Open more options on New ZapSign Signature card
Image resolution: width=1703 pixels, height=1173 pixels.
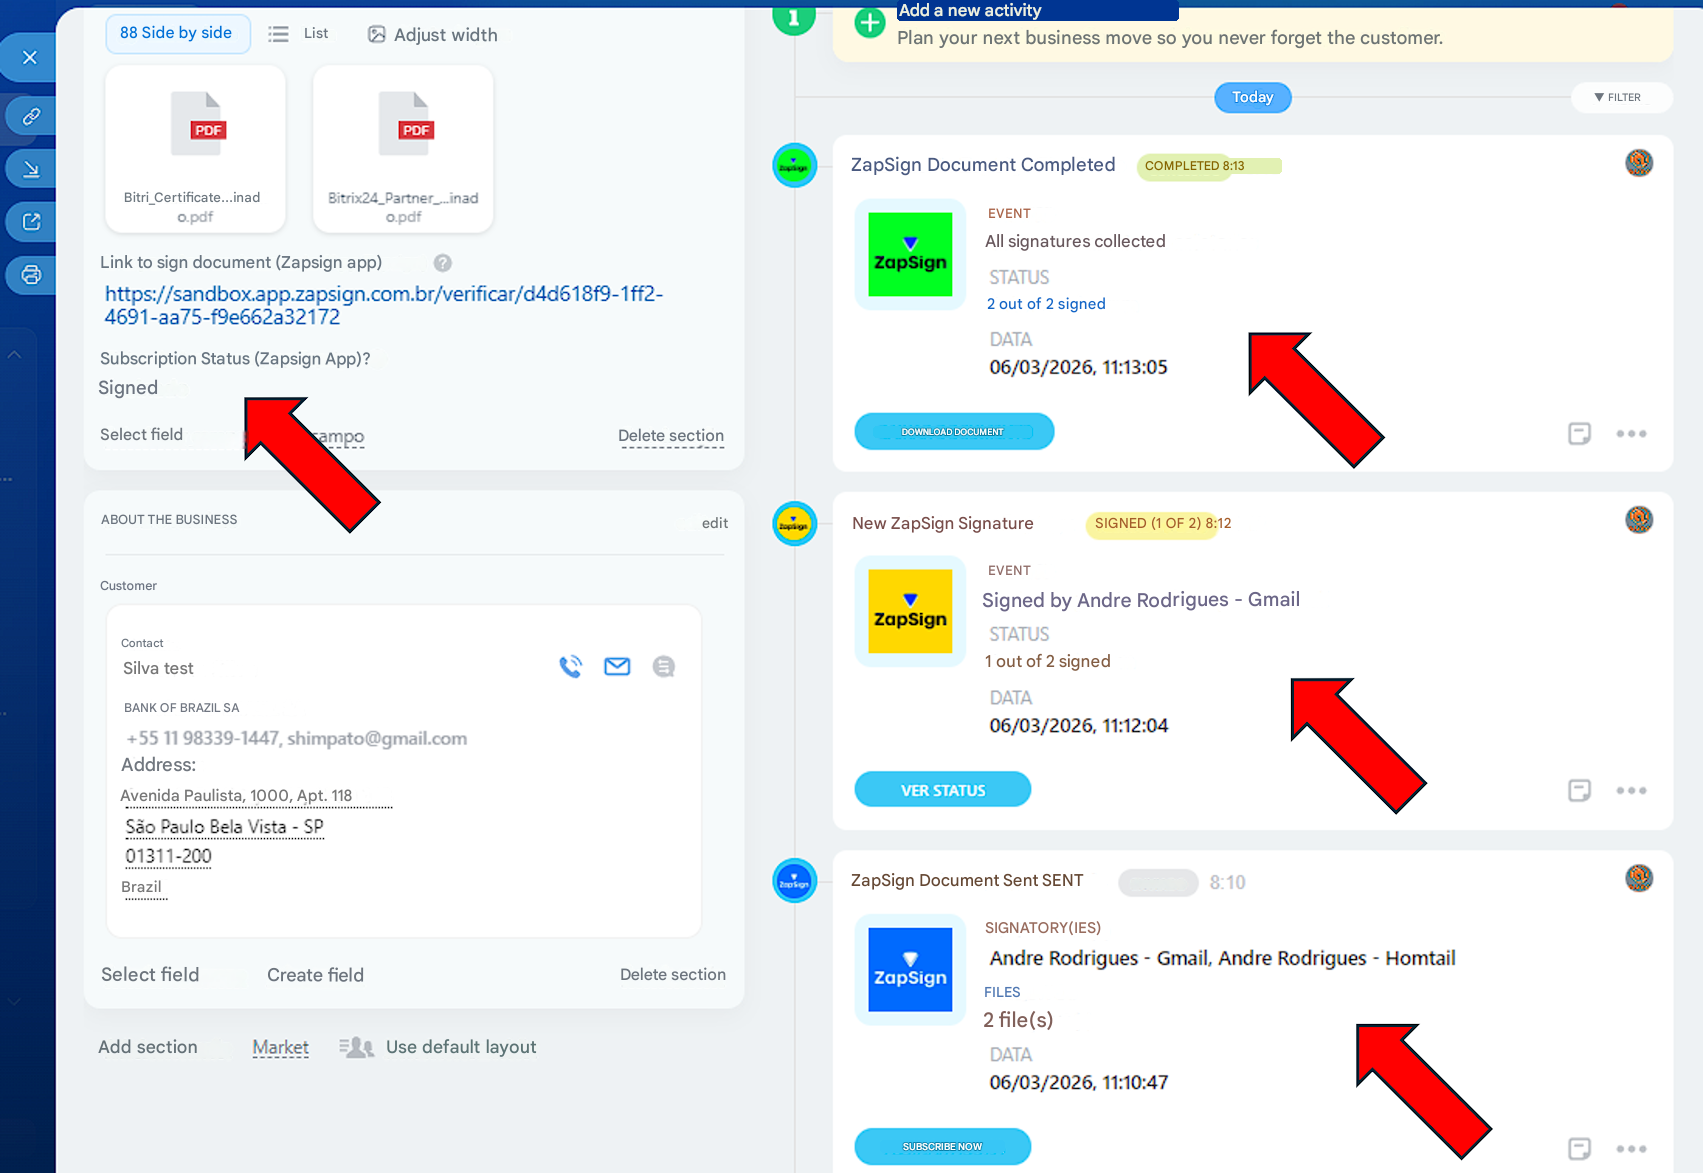[1631, 791]
